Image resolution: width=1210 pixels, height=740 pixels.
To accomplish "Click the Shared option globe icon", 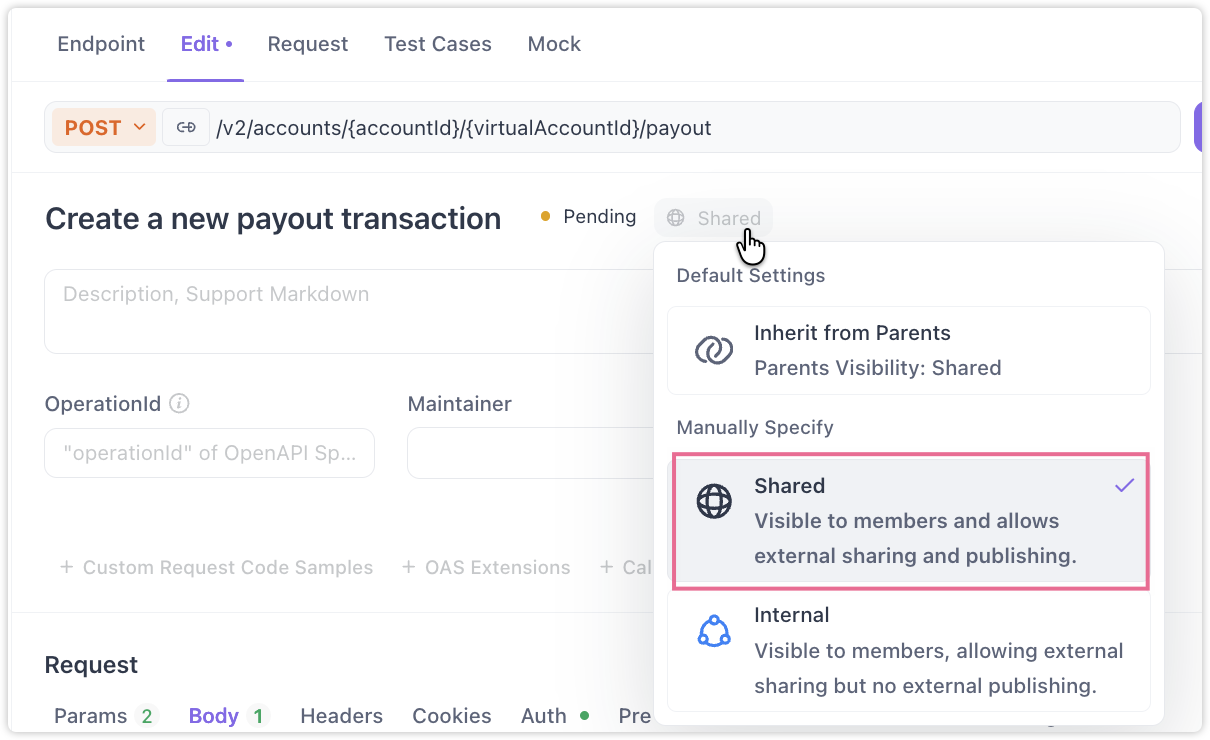I will click(714, 502).
